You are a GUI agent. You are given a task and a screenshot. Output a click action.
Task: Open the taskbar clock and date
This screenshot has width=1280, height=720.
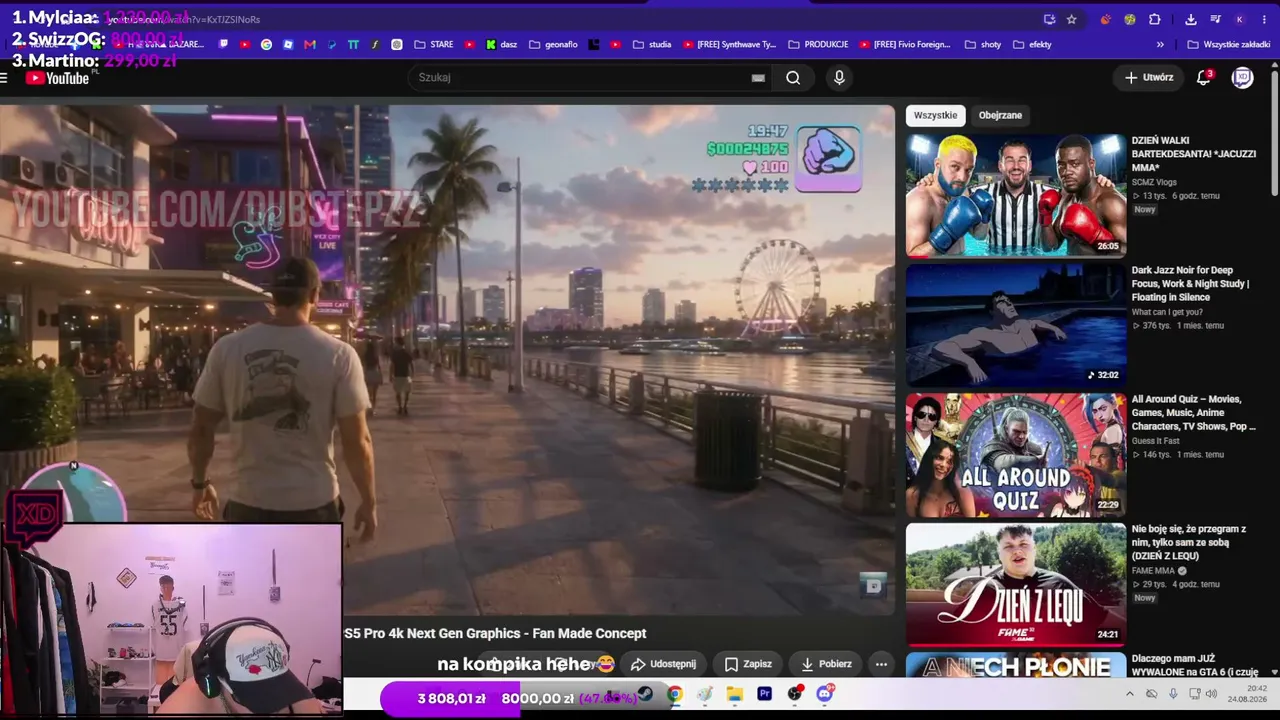coord(1248,693)
